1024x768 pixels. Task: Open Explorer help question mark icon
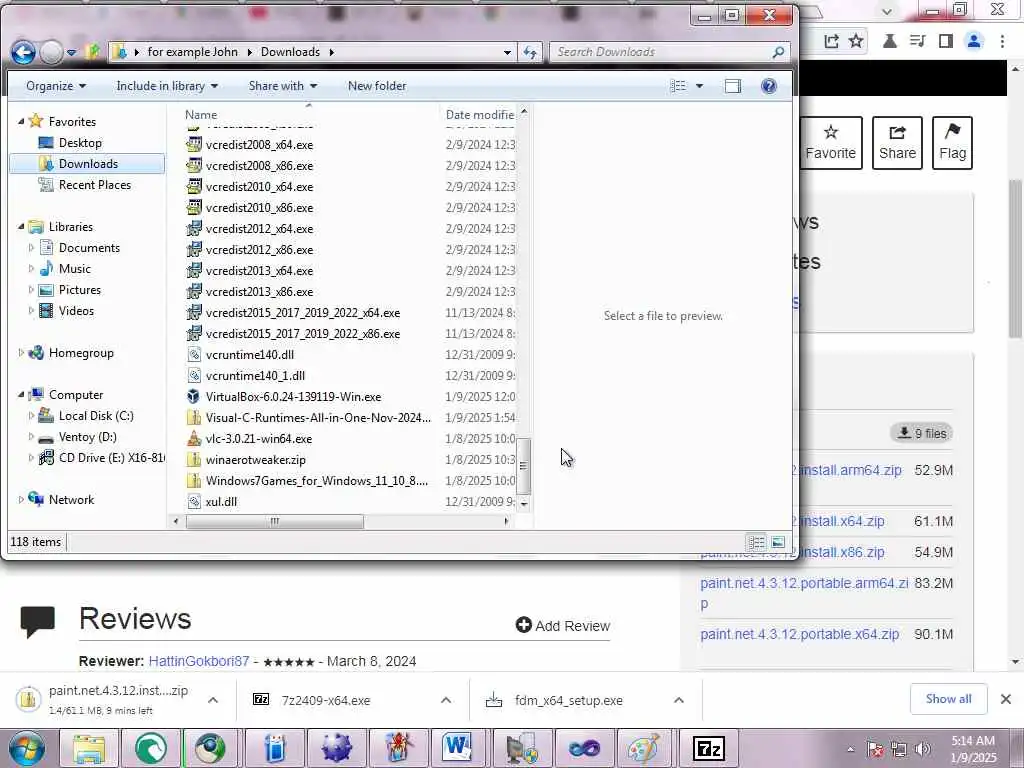(769, 86)
